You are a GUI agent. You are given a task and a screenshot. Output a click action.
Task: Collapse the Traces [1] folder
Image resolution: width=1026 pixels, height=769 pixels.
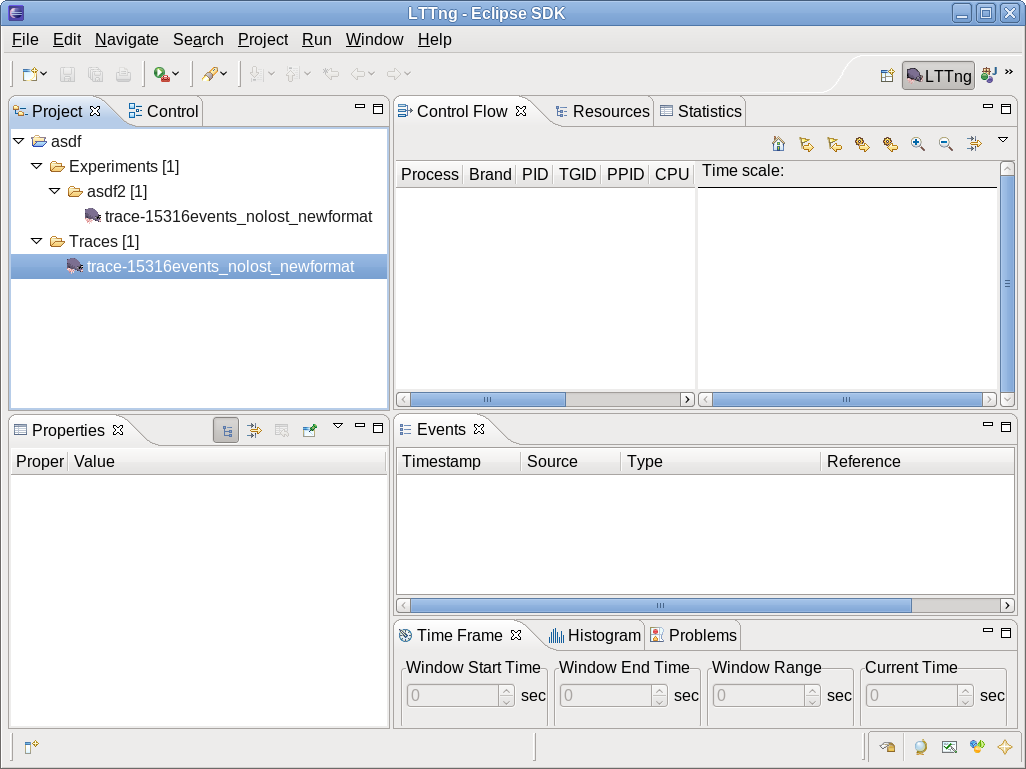[37, 241]
